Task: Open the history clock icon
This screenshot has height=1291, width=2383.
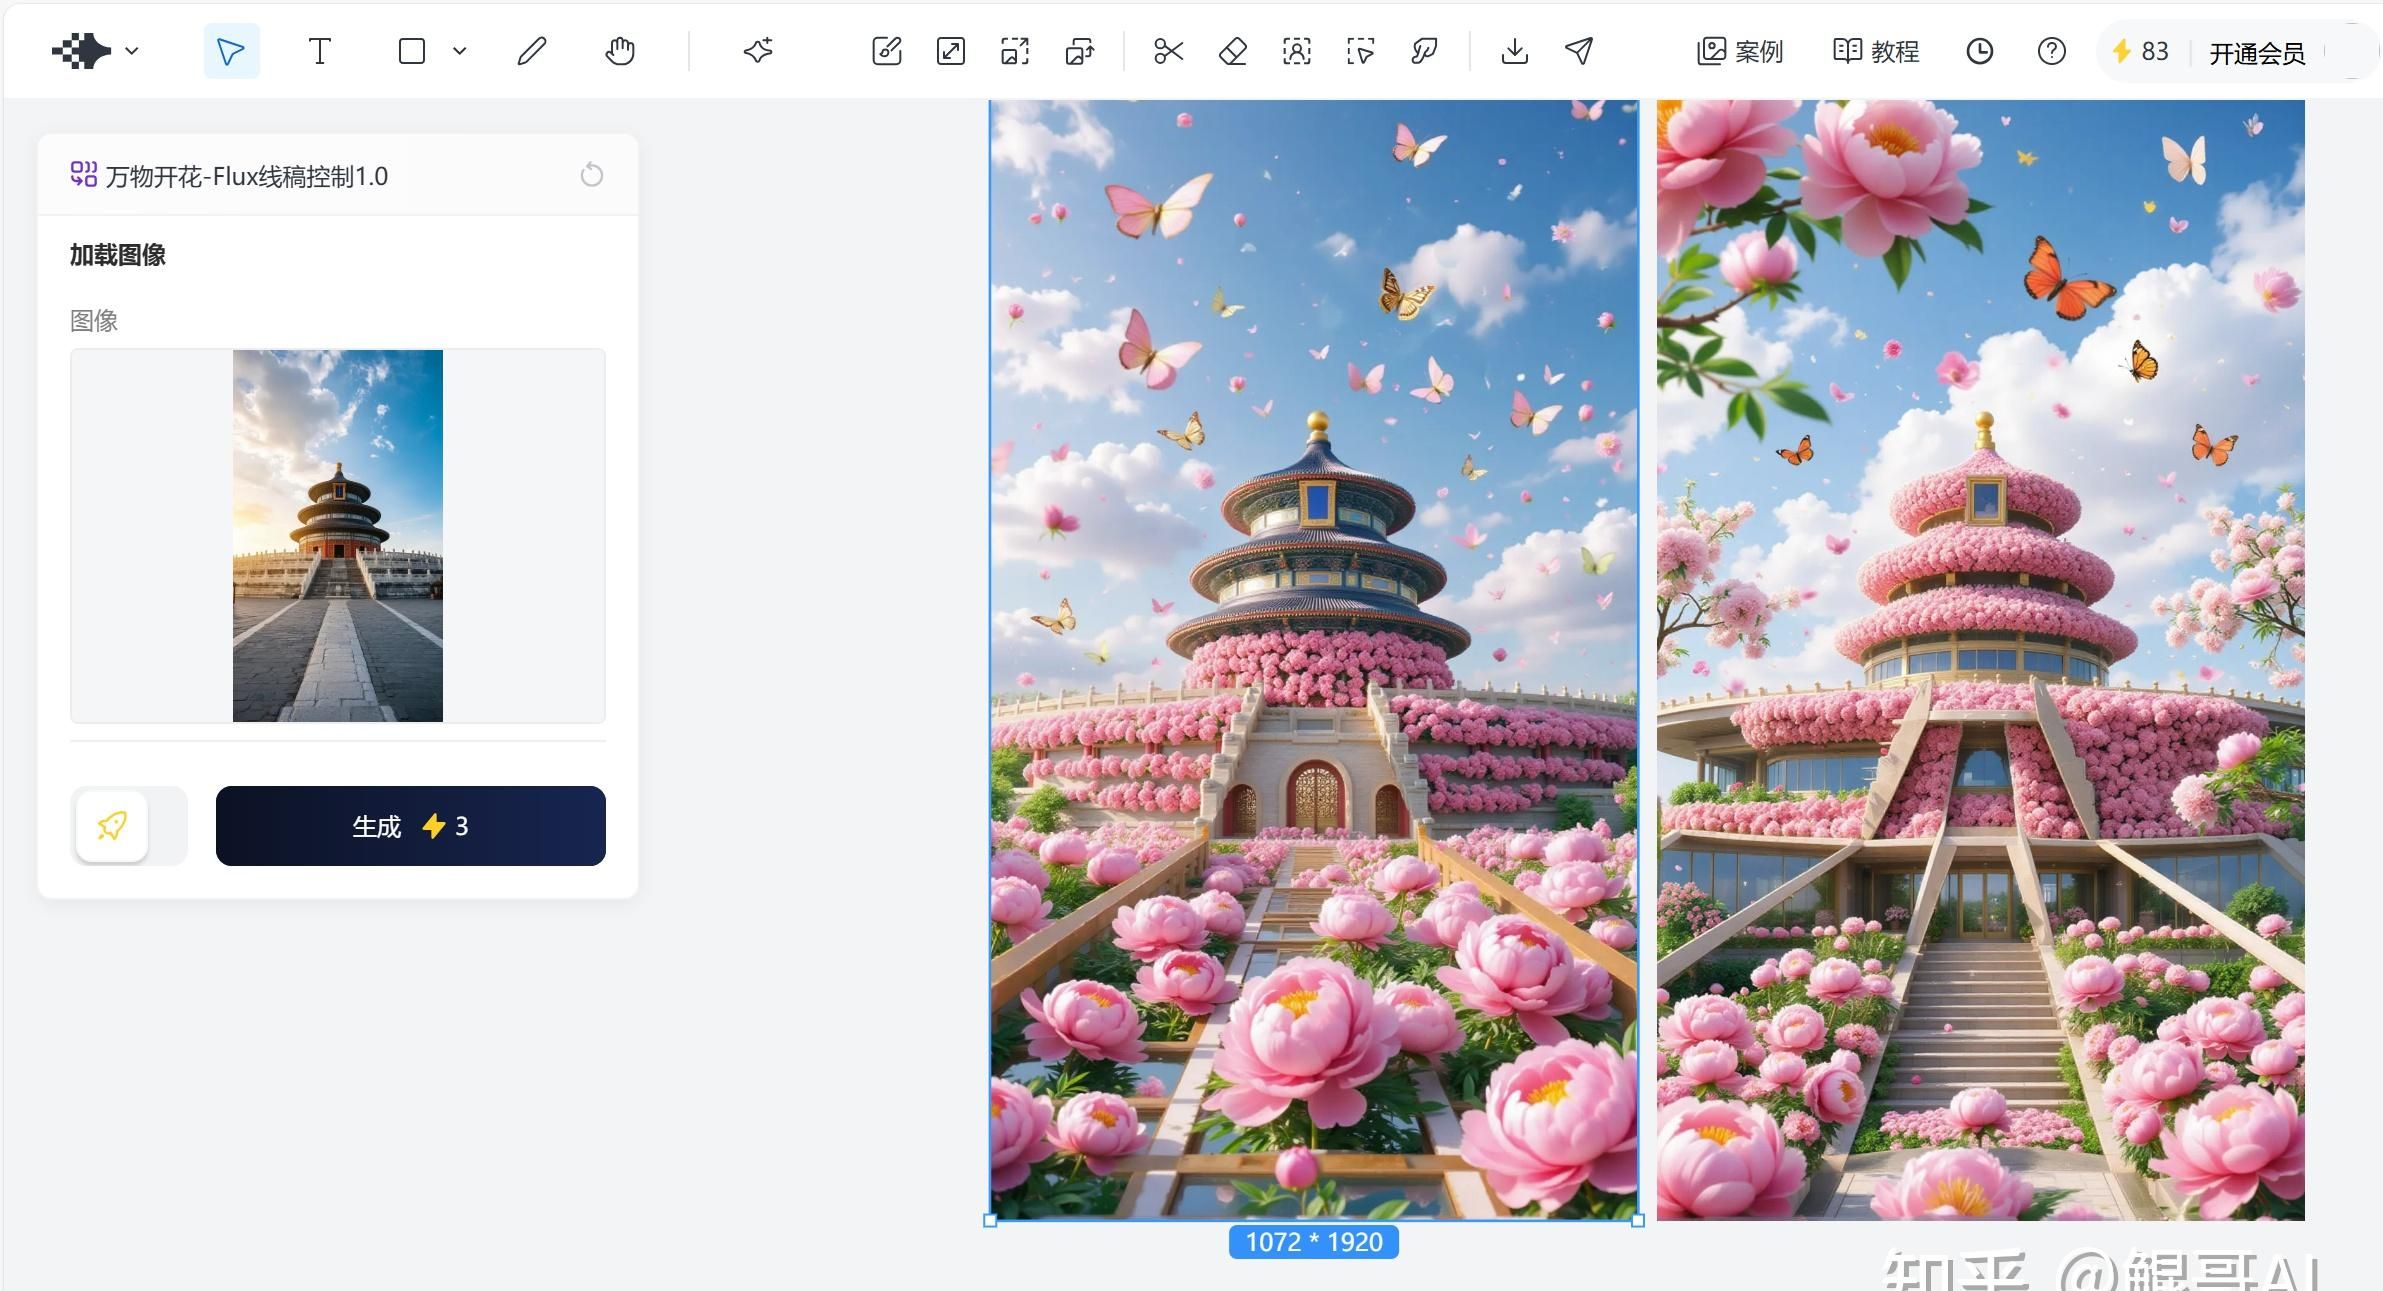Action: click(x=1979, y=51)
